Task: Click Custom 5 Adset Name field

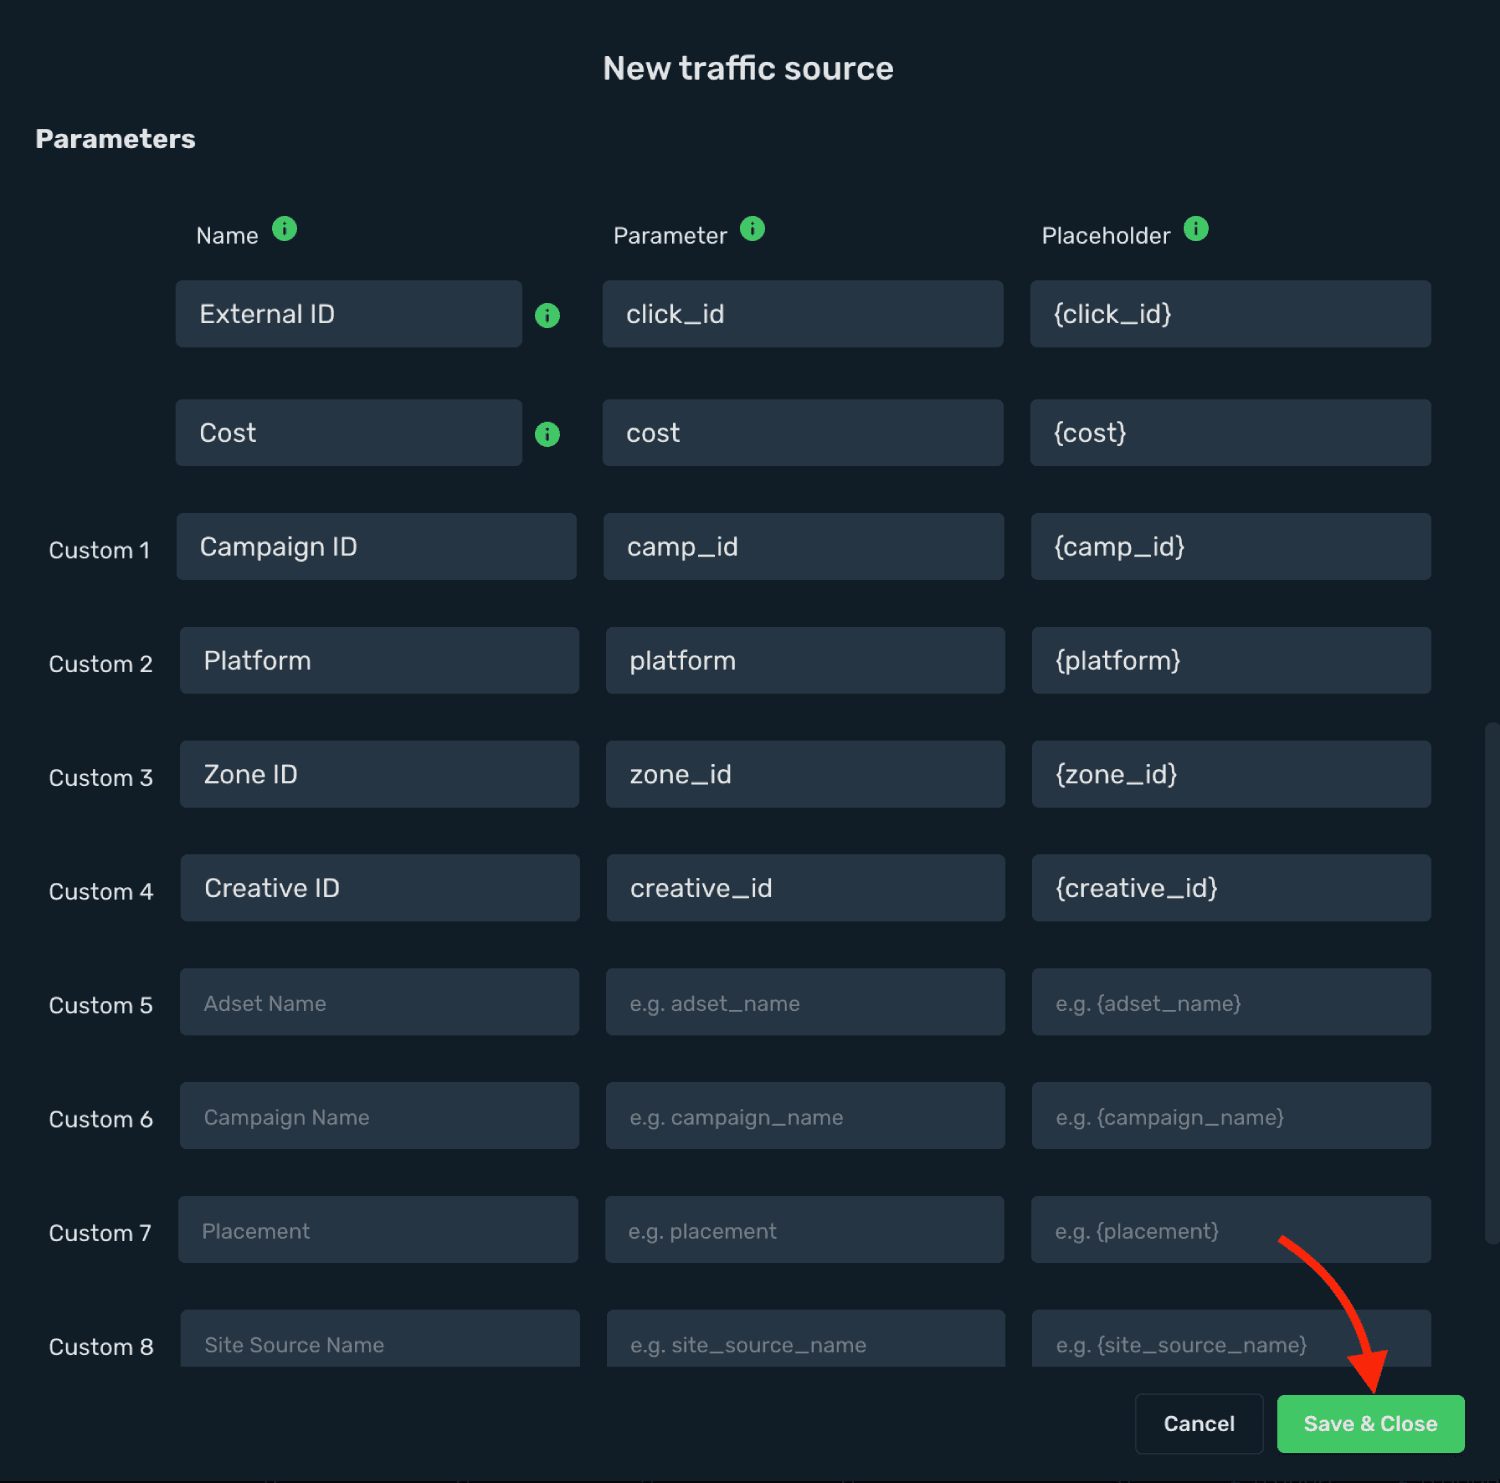Action: [x=380, y=1002]
